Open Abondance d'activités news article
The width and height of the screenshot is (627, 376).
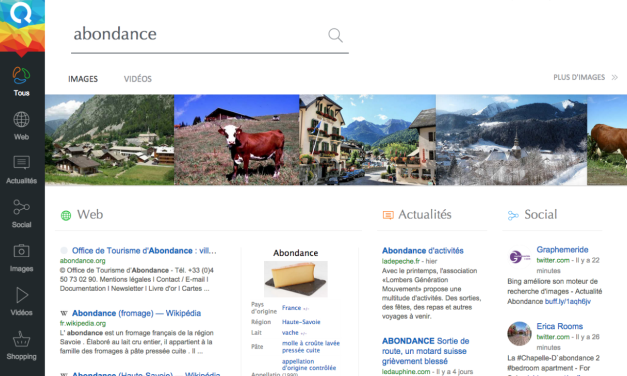[423, 251]
